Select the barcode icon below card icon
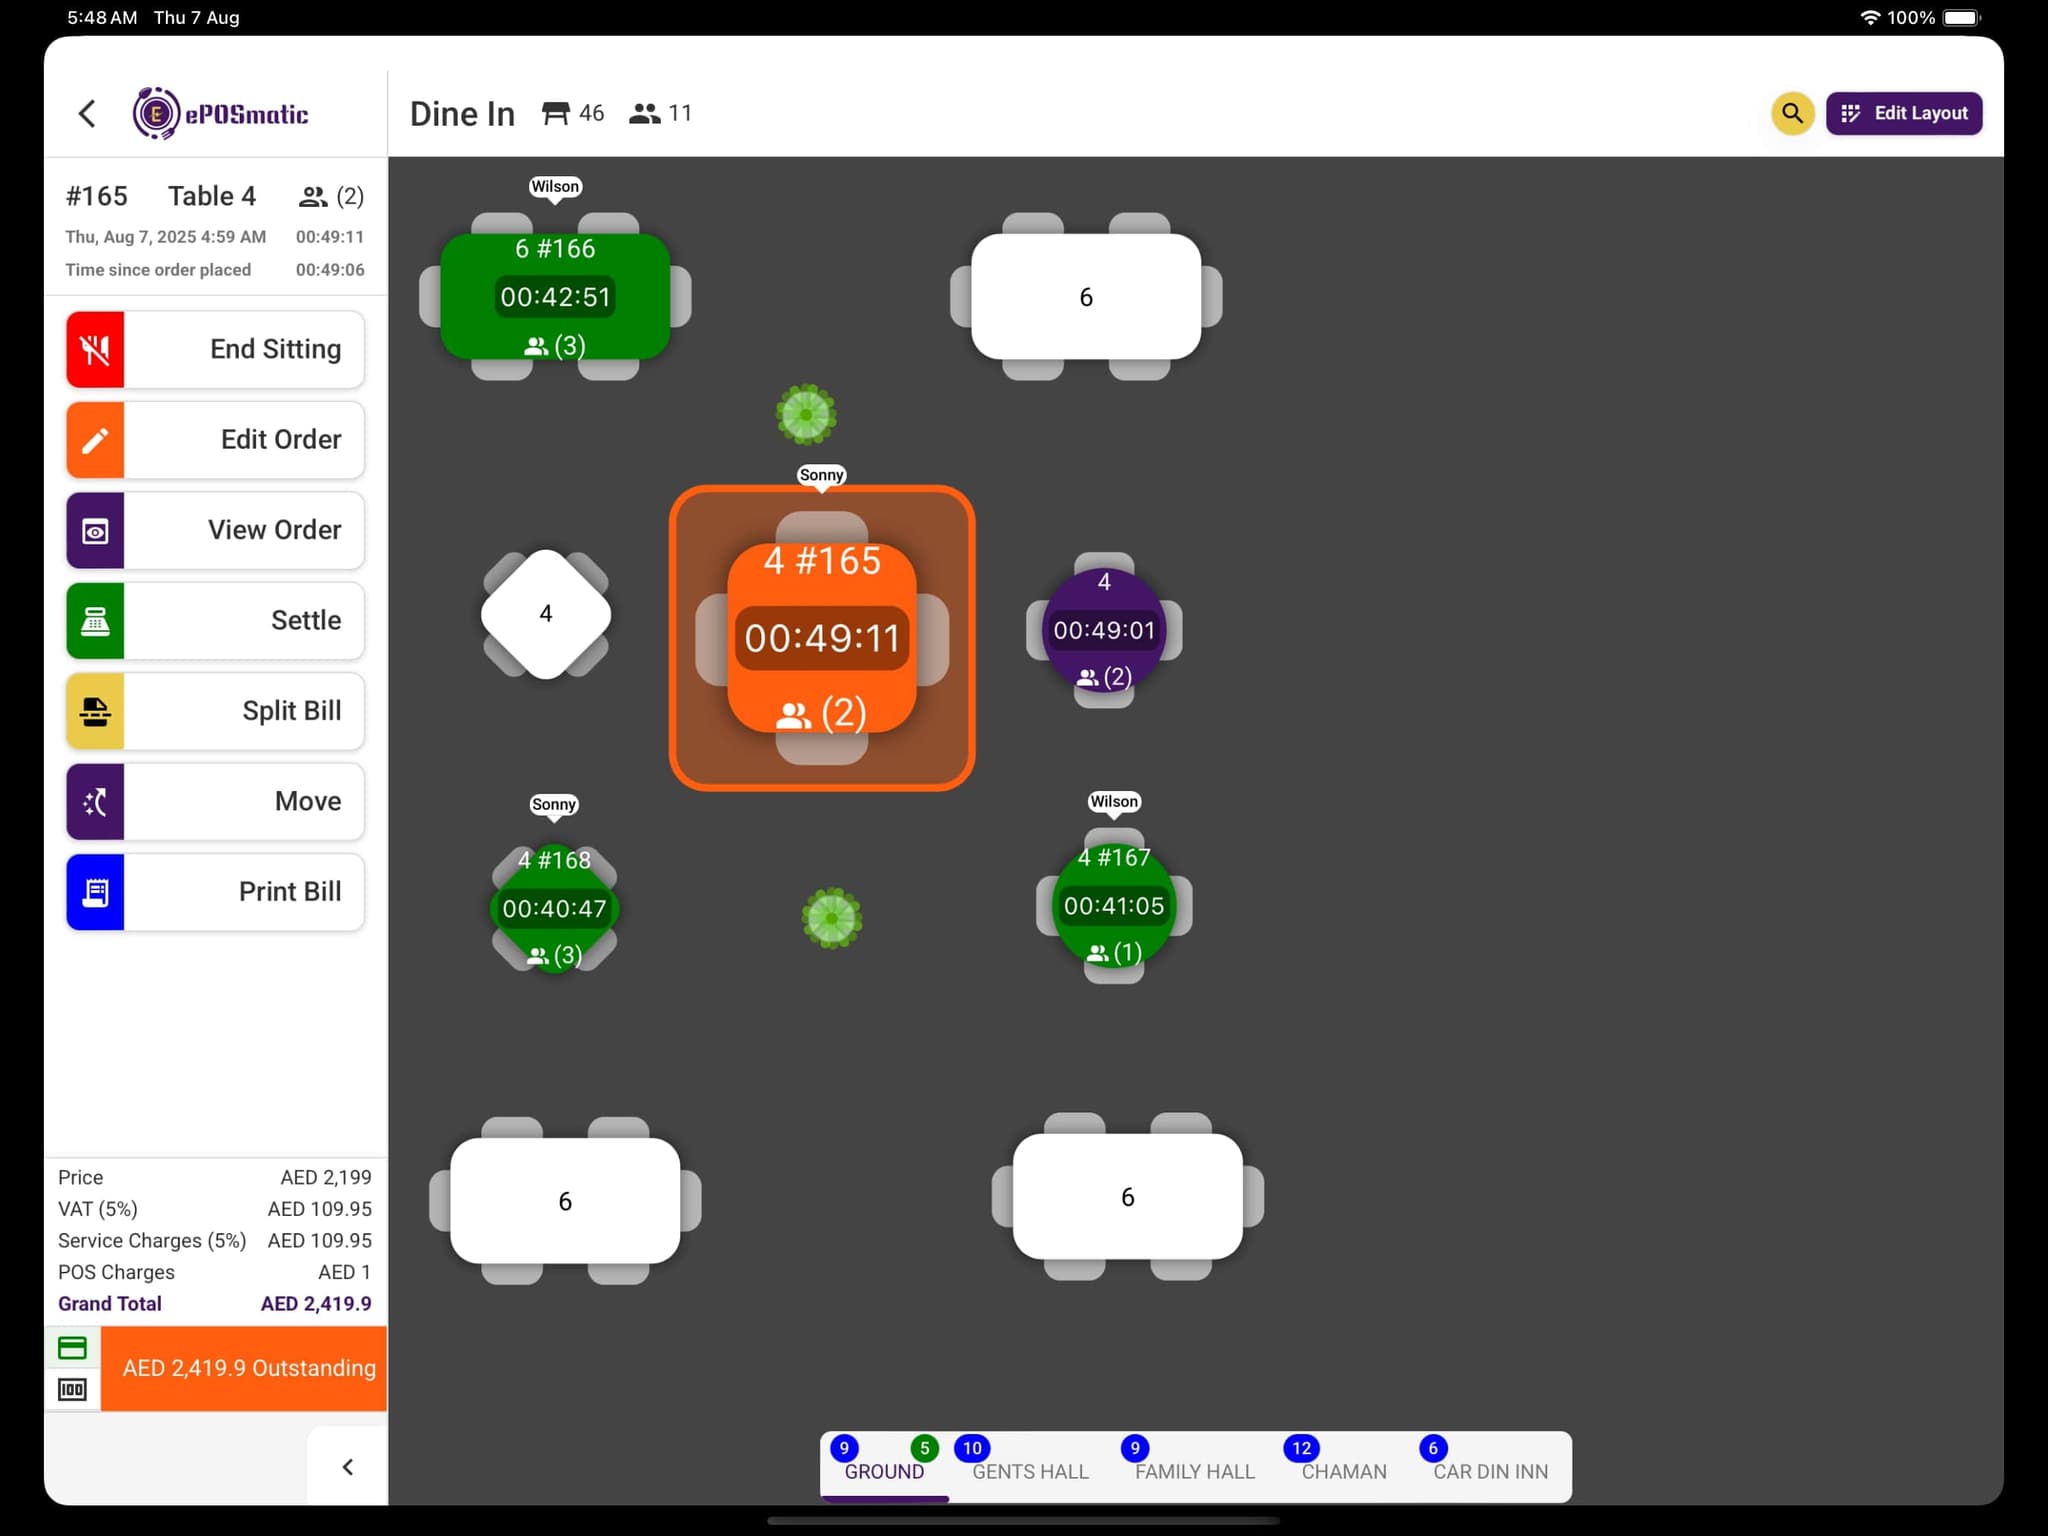 point(72,1390)
